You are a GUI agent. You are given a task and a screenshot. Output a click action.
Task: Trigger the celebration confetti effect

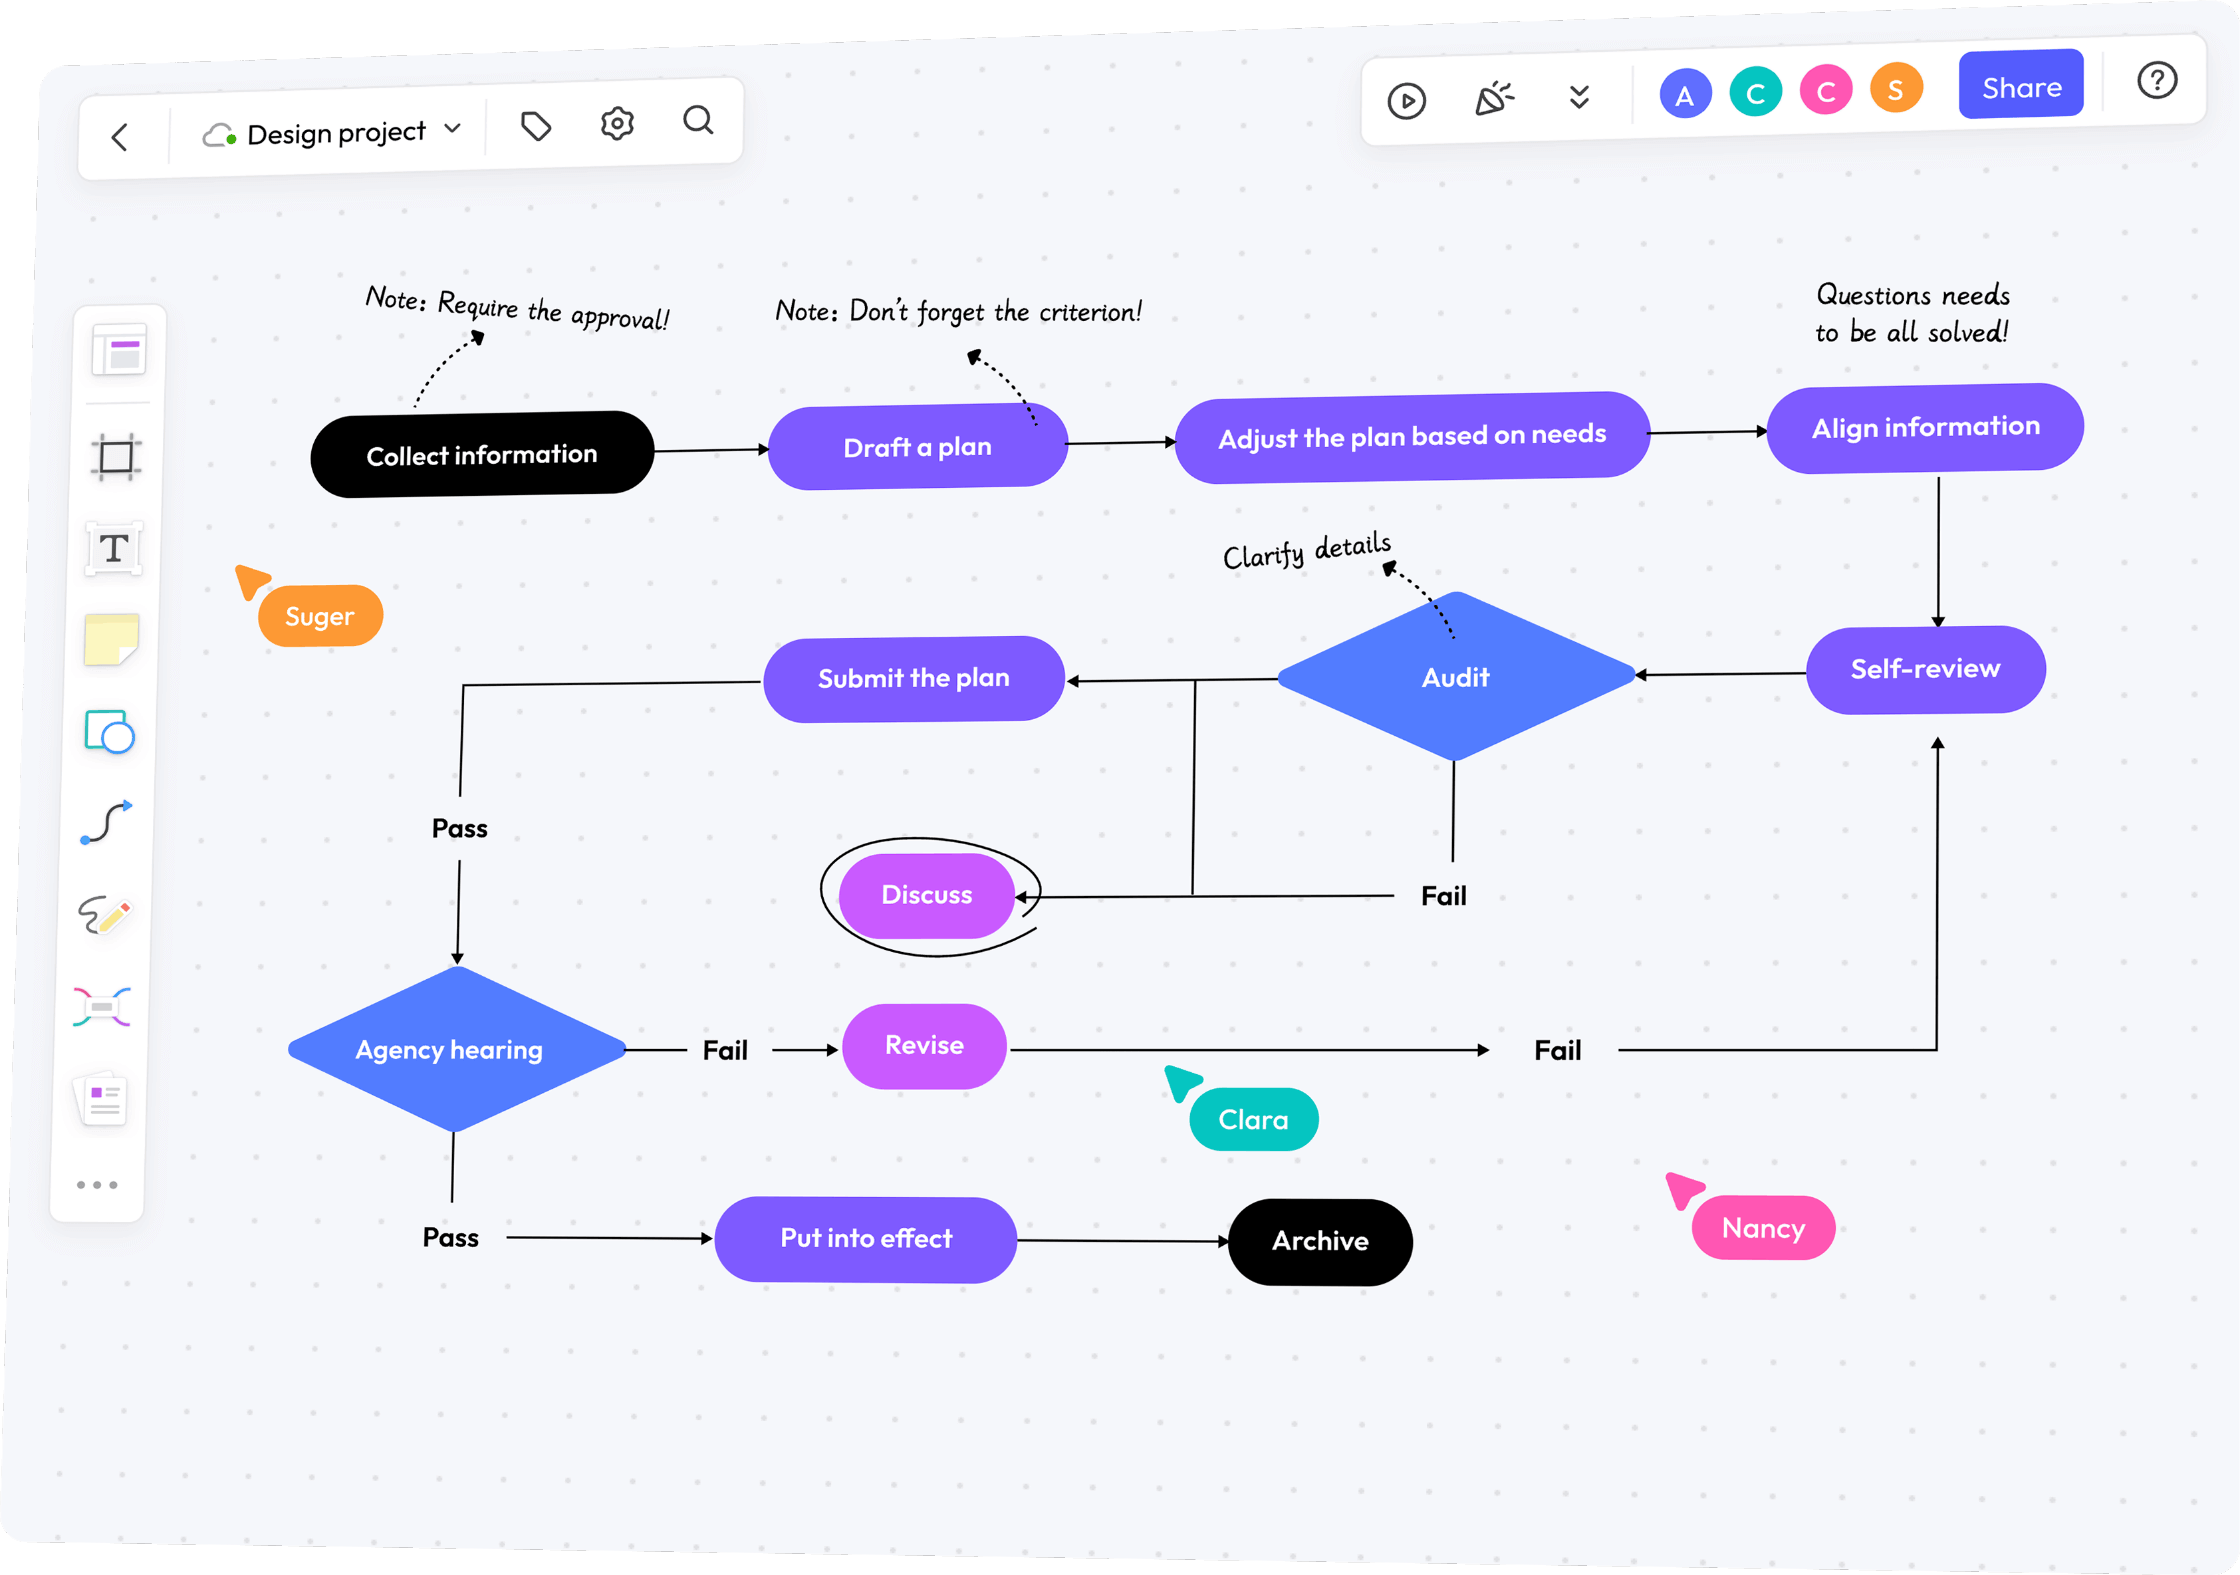pyautogui.click(x=1494, y=97)
